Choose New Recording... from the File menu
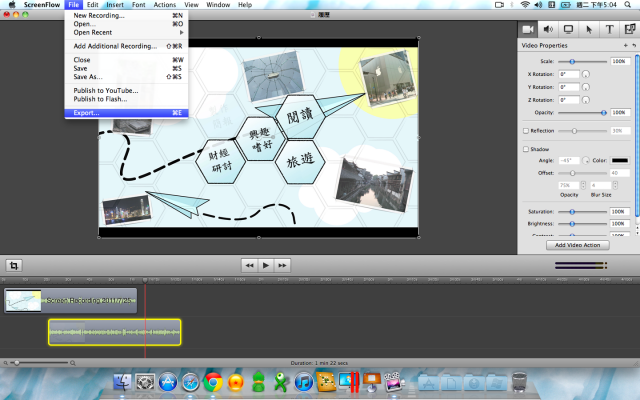The image size is (640, 400). [126, 16]
